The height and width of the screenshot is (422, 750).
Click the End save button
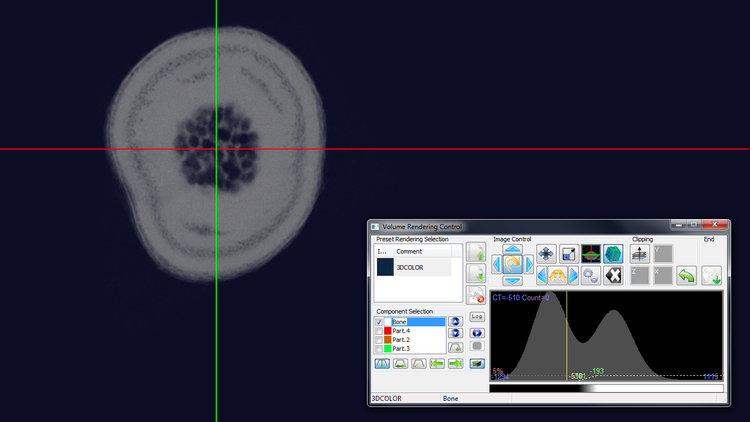(712, 276)
